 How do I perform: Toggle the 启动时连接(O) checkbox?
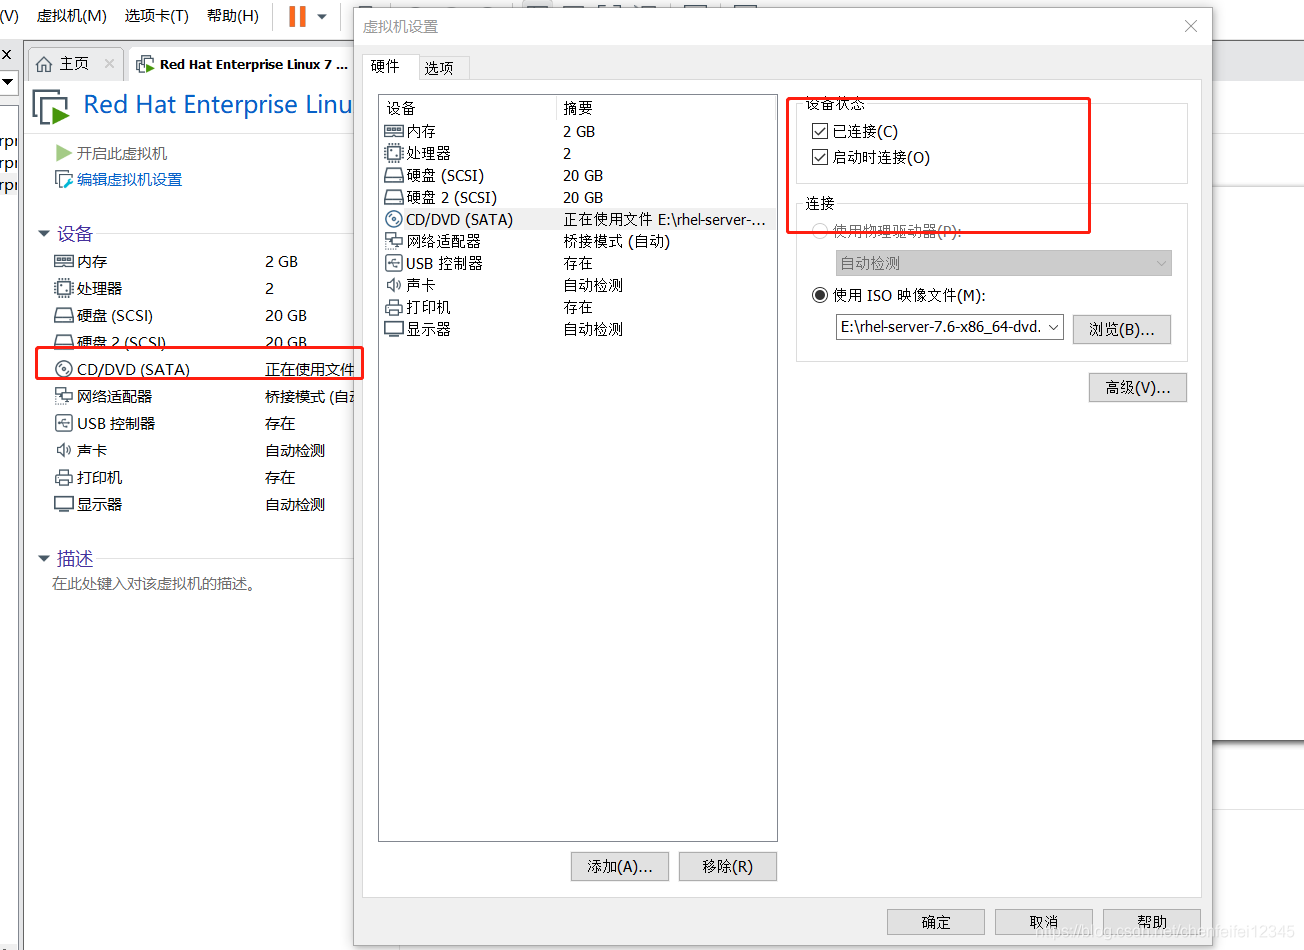tap(822, 155)
